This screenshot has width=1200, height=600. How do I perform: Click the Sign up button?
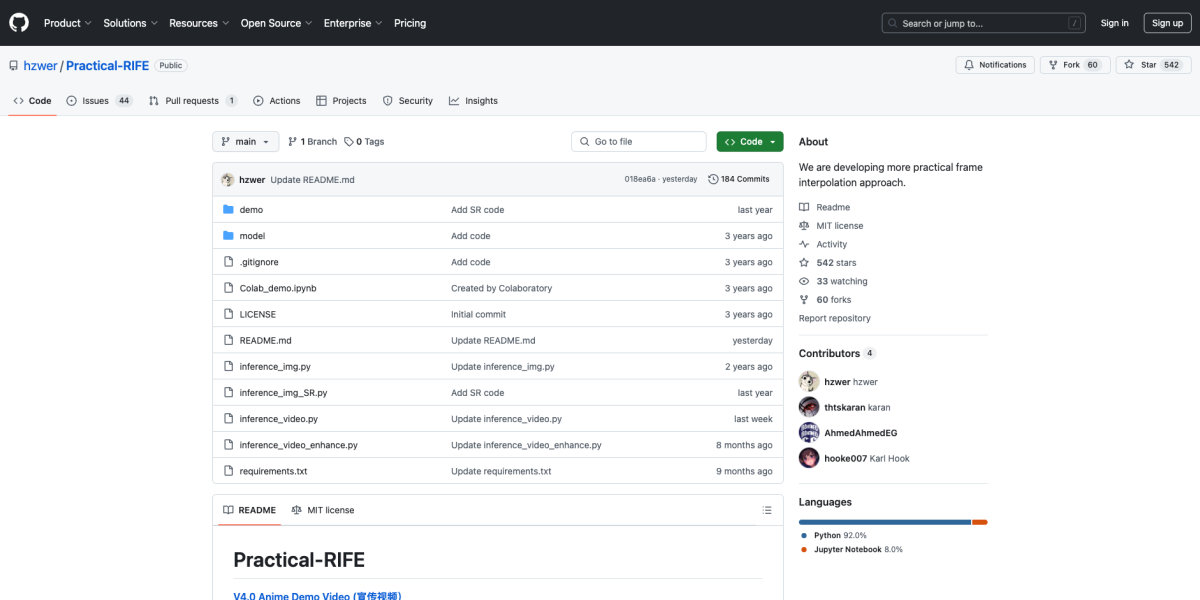(1167, 23)
